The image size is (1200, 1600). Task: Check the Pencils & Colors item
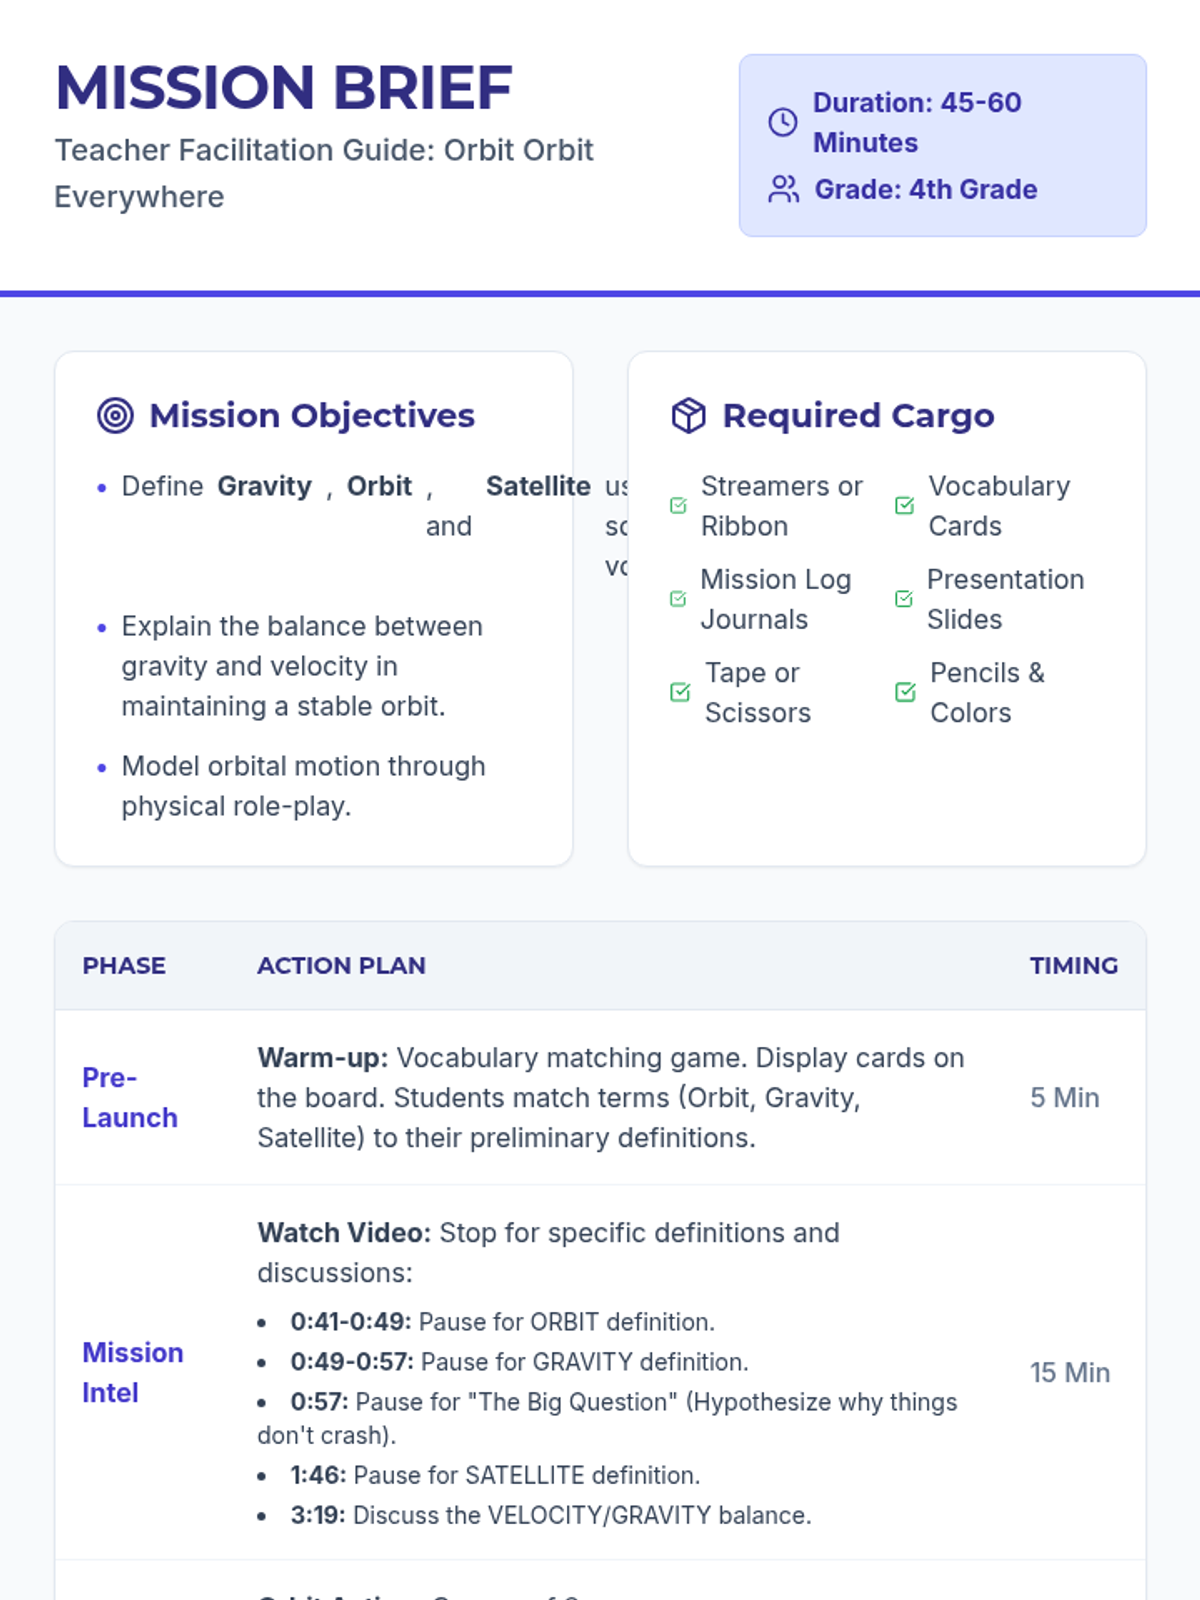[906, 692]
